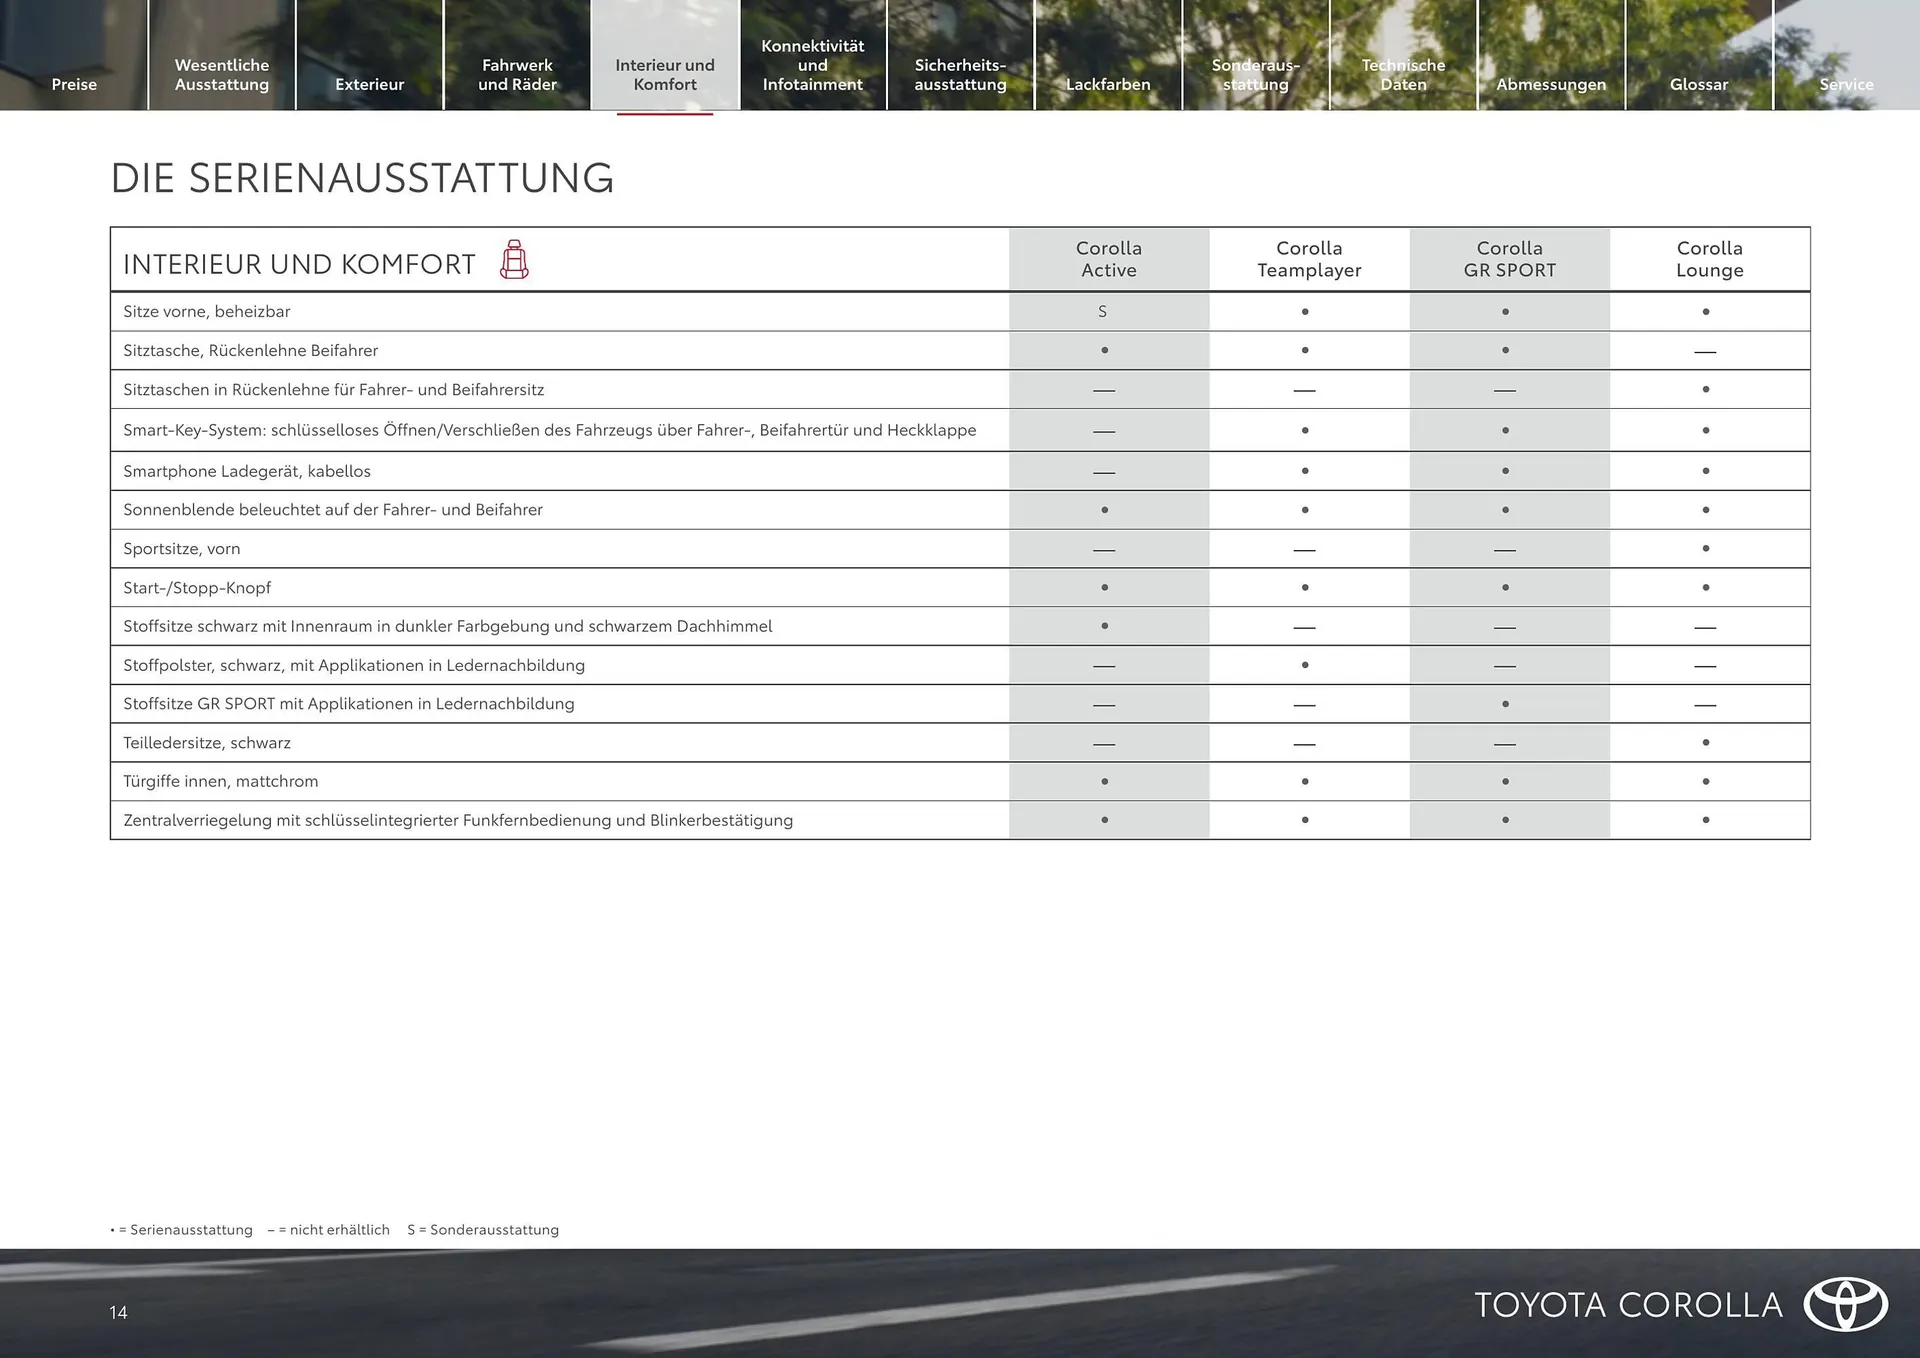Viewport: 1920px width, 1358px height.
Task: Click the seat icon beside INTERIEUR UND KOMFORT
Action: (514, 261)
